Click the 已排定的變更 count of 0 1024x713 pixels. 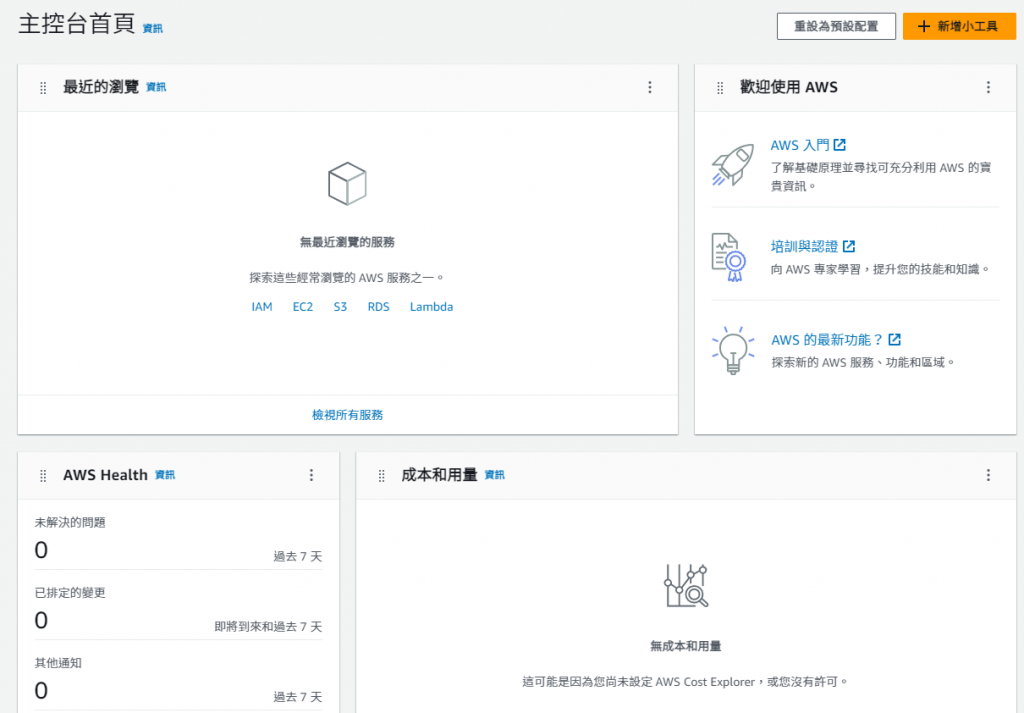tap(41, 620)
